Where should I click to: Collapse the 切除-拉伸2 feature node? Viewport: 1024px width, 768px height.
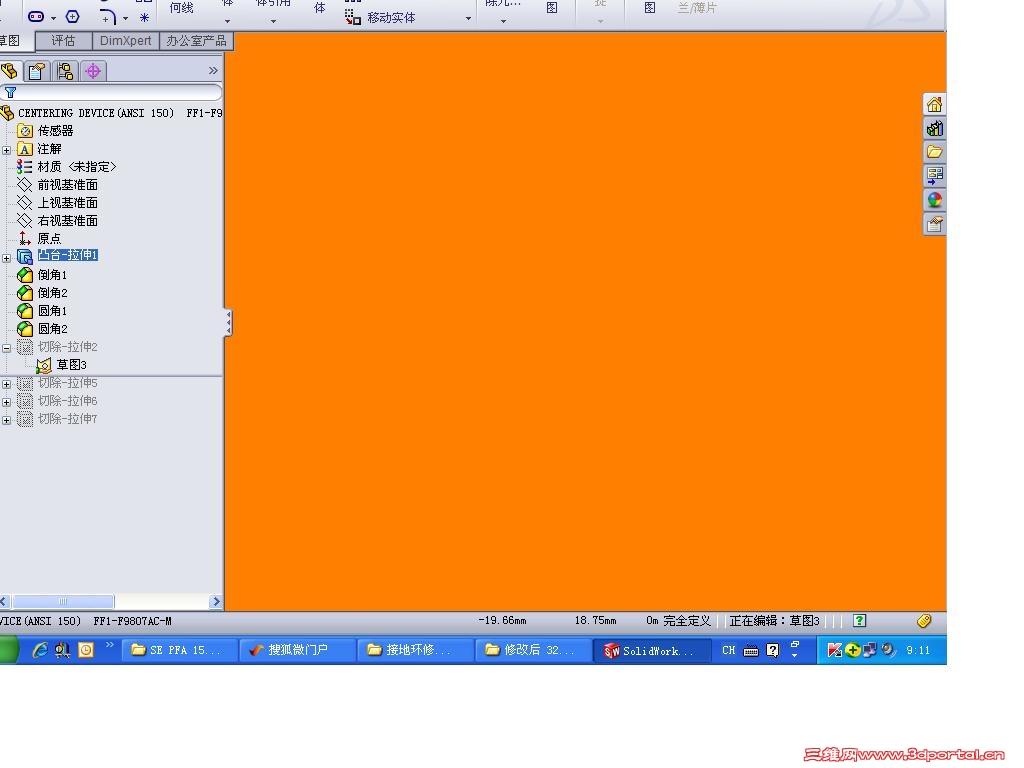click(7, 348)
